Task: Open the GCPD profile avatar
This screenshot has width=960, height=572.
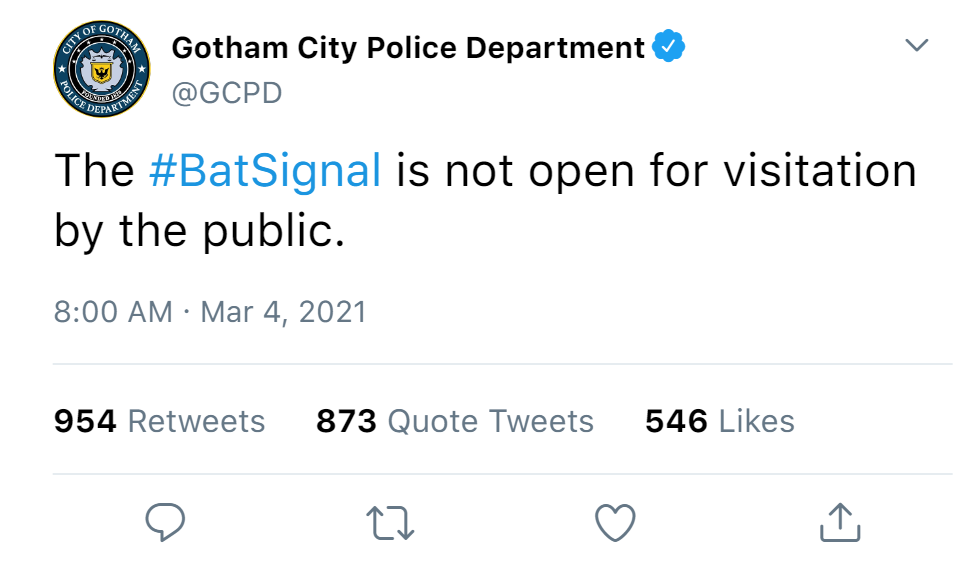Action: tap(102, 69)
